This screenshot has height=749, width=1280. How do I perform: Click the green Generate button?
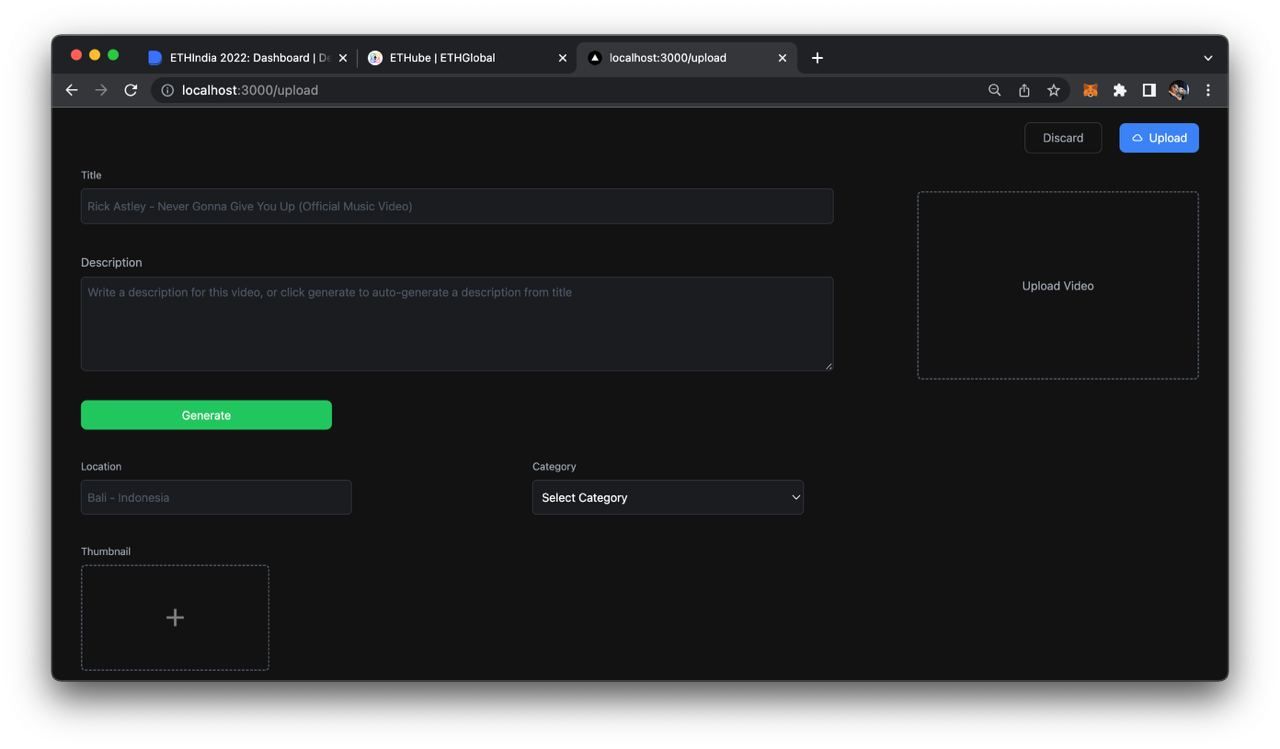[206, 415]
